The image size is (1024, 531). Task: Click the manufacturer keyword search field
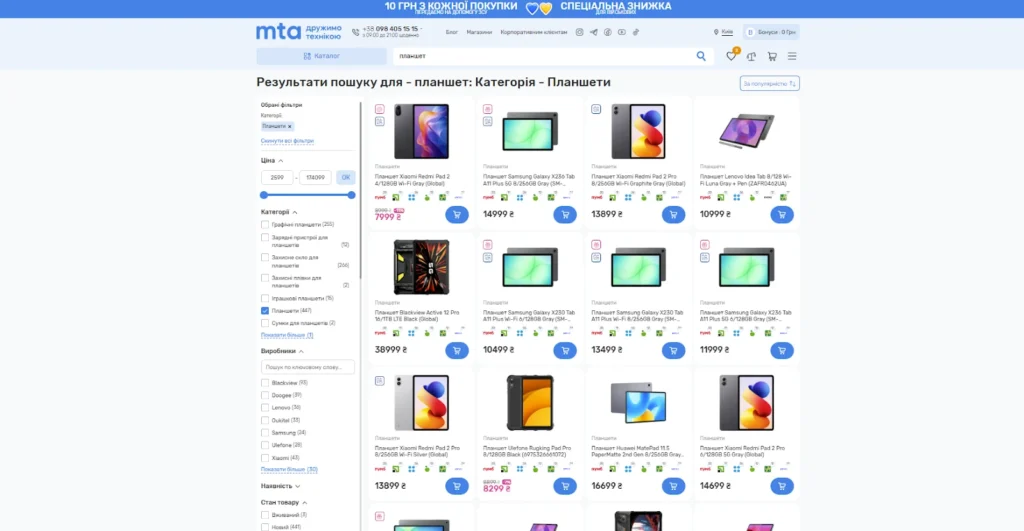pos(308,367)
